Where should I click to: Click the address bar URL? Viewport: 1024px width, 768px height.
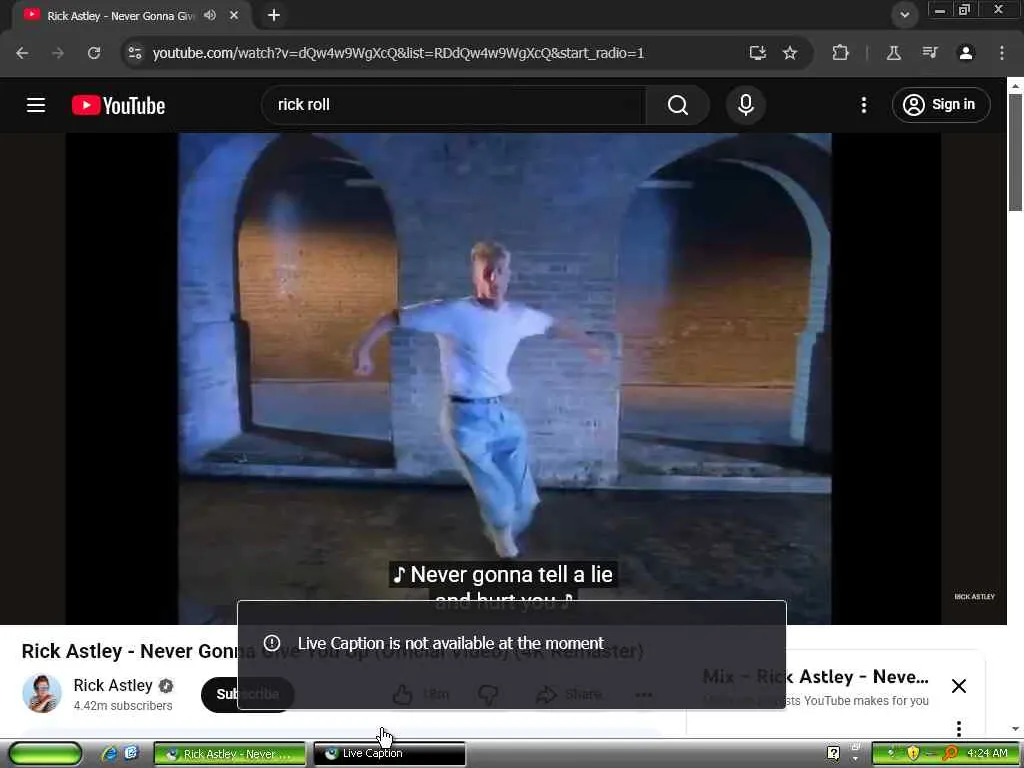398,53
